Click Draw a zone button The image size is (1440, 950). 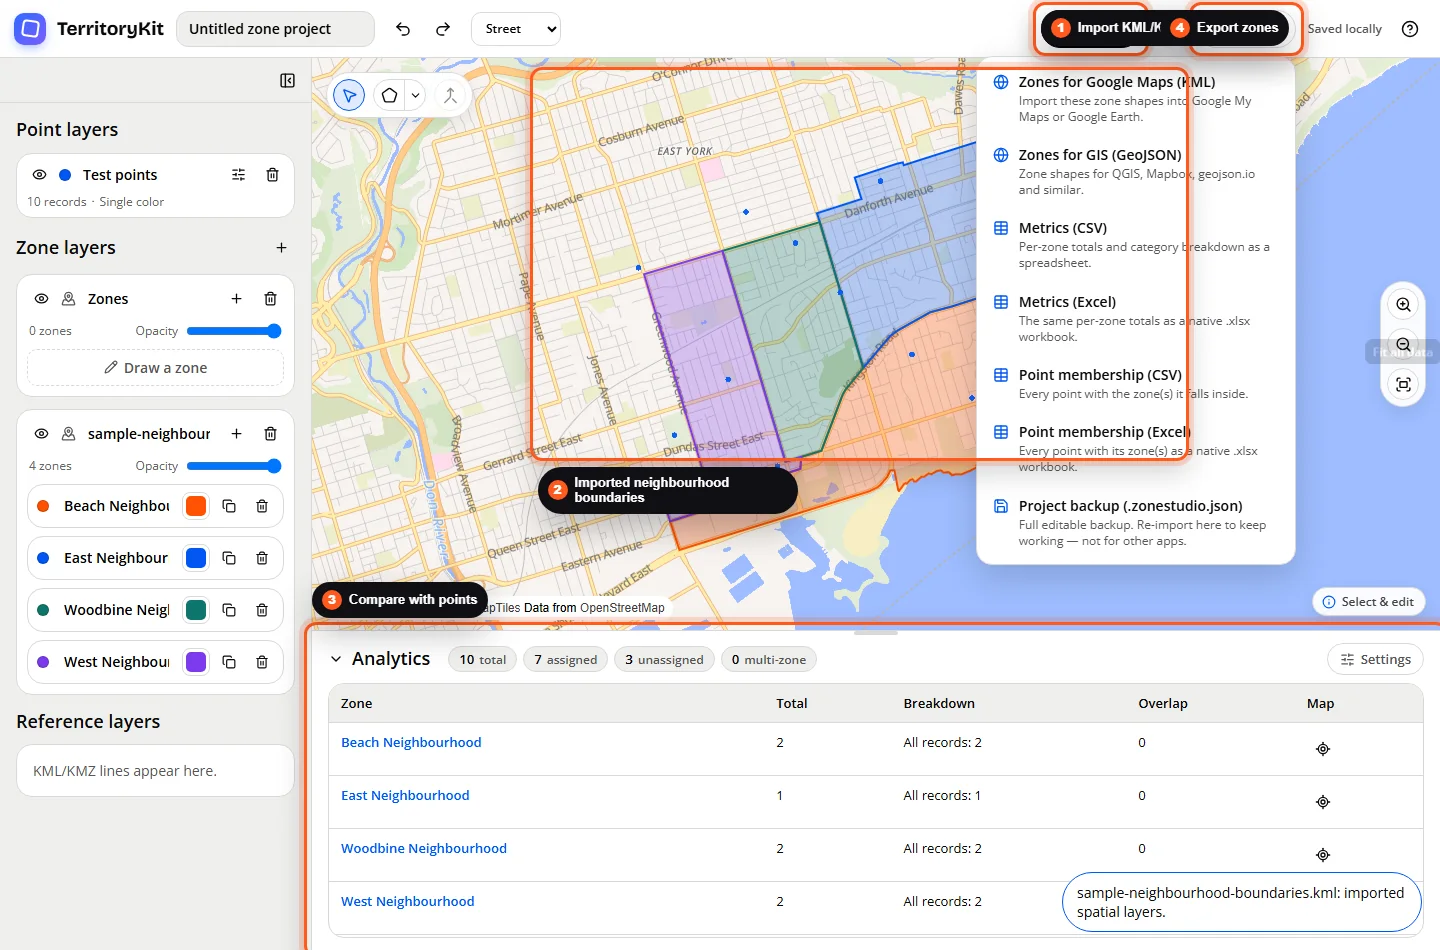pos(155,368)
